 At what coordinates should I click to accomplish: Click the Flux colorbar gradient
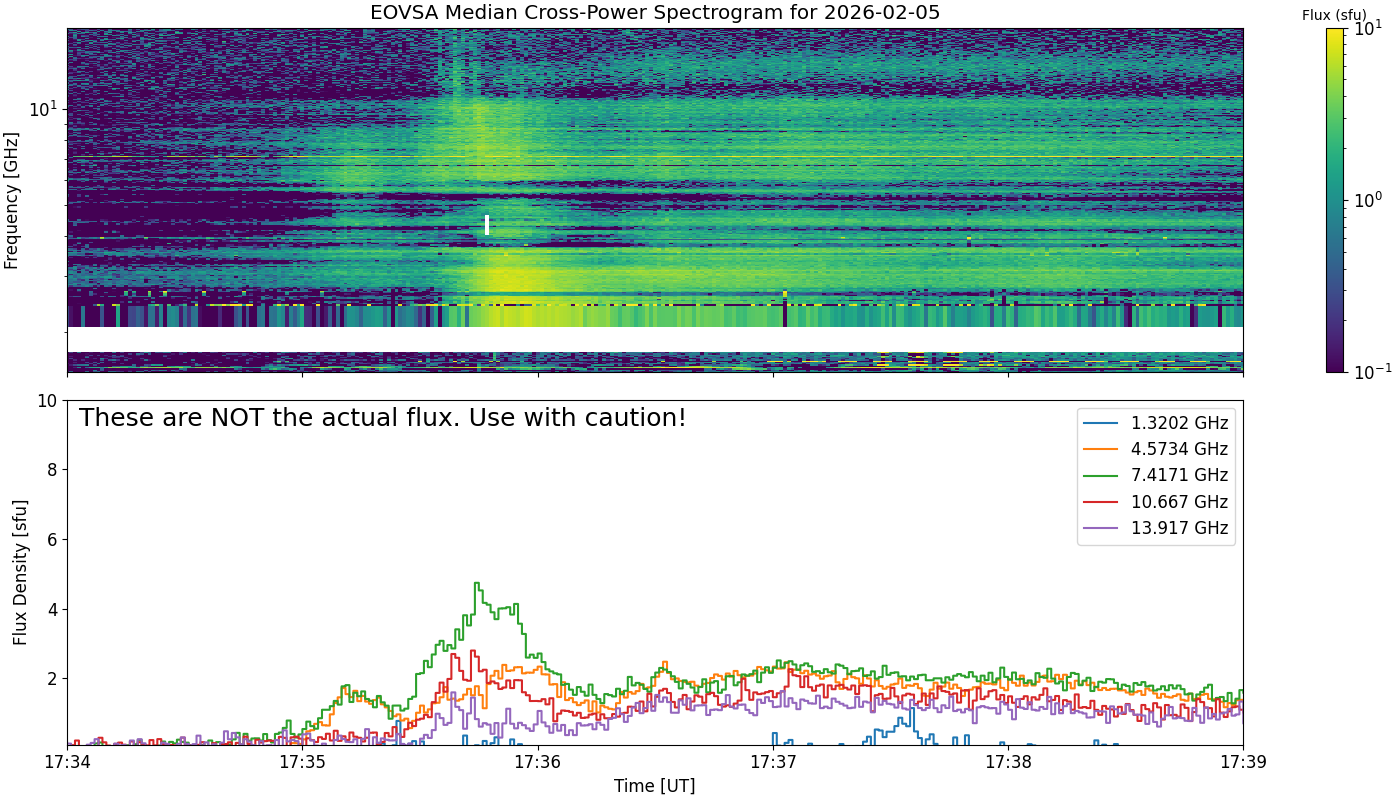click(1334, 200)
